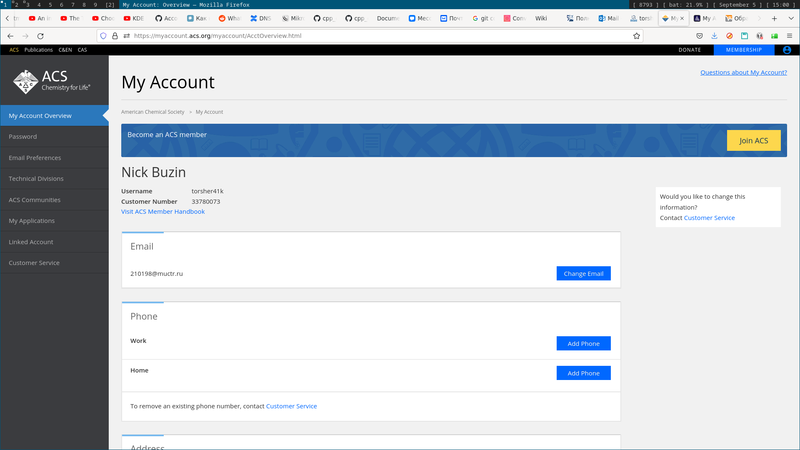
Task: Open Visit ACS Member Handbook link
Action: coord(162,211)
